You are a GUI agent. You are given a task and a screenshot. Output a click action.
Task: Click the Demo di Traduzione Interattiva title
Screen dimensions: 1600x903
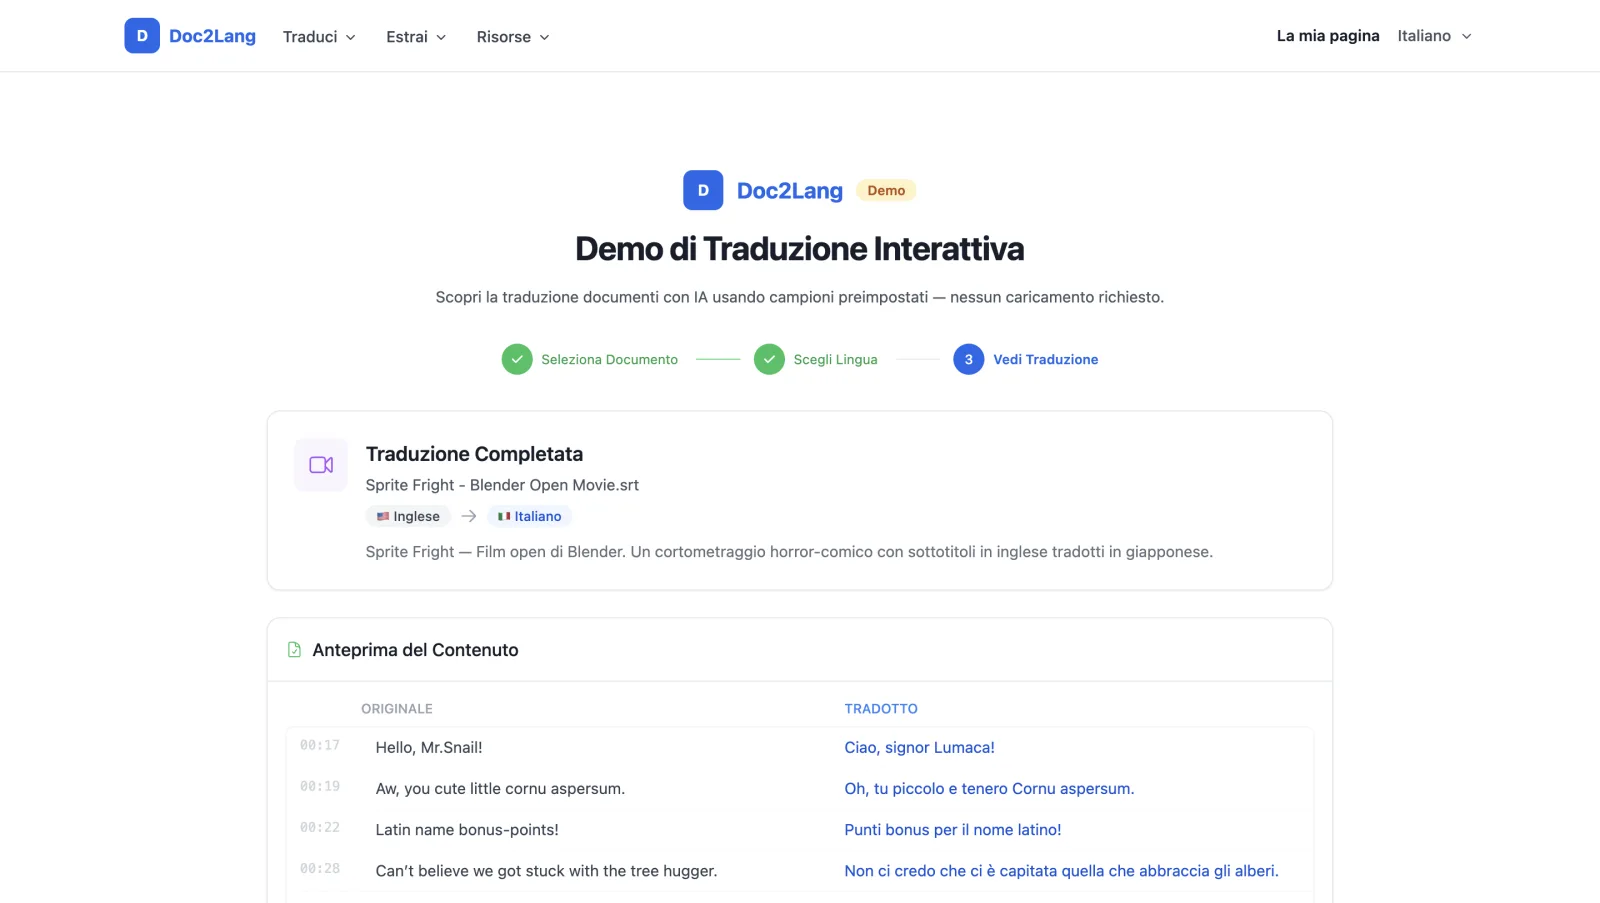[x=800, y=249]
